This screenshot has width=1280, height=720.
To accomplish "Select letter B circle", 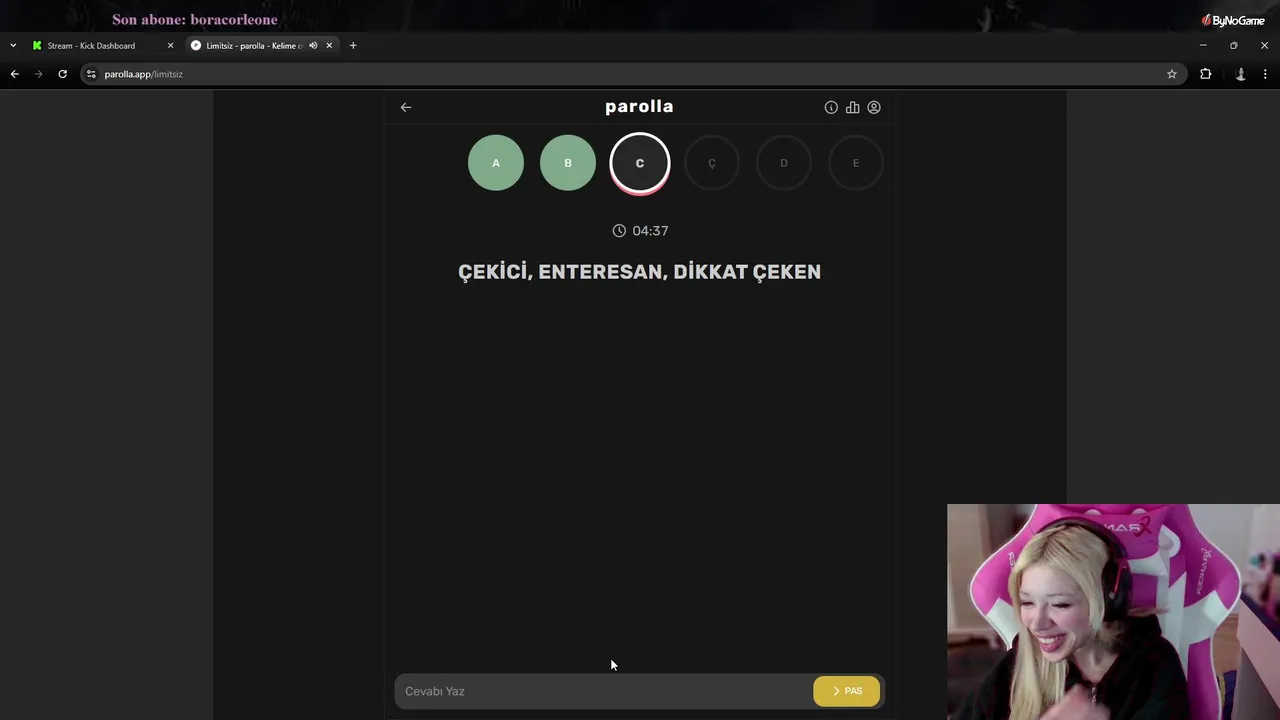I will (568, 163).
